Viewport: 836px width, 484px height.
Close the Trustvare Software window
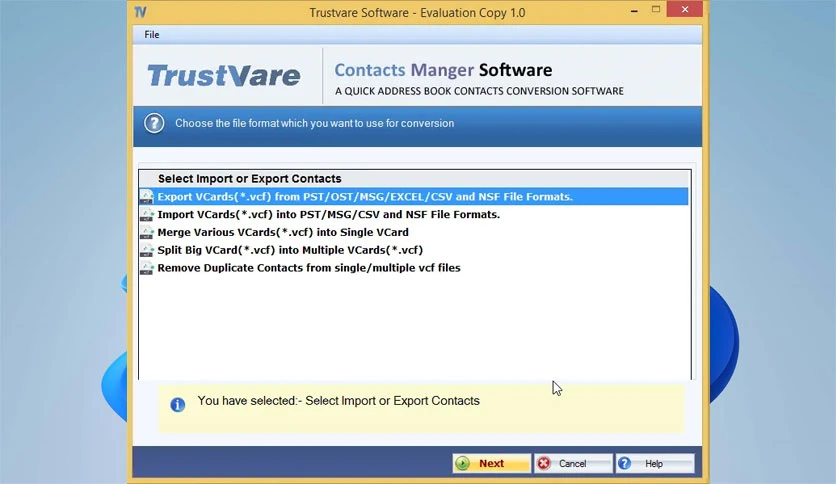tap(685, 10)
